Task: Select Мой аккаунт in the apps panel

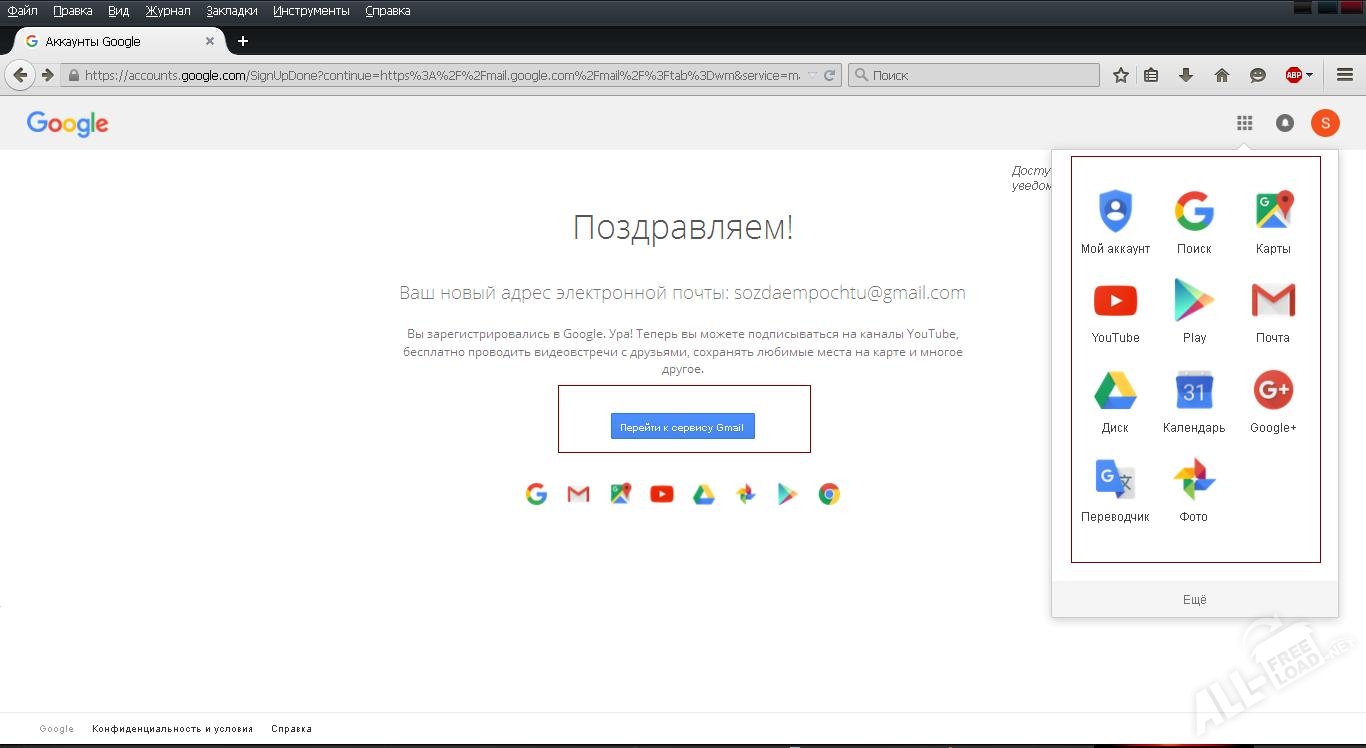Action: point(1115,210)
